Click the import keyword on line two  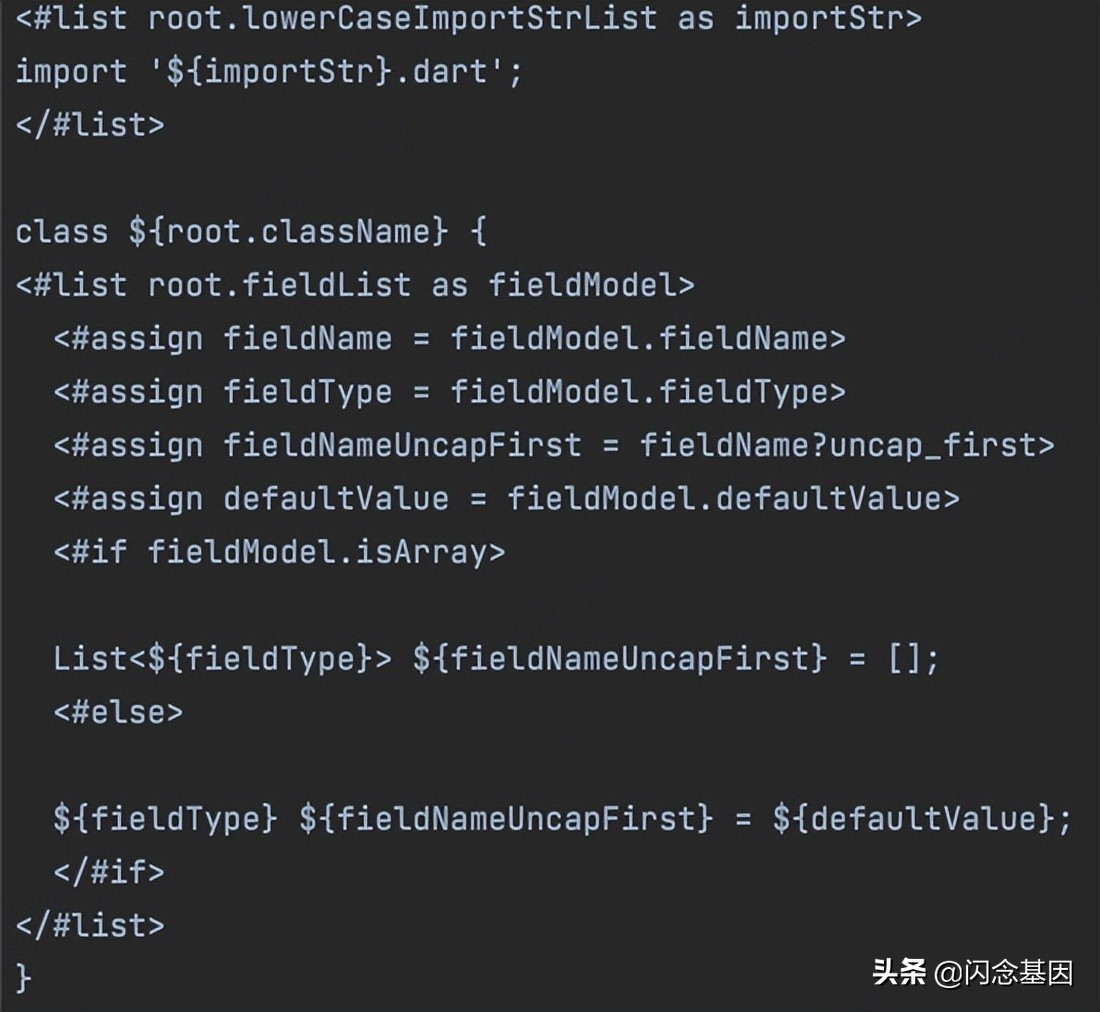[71, 72]
